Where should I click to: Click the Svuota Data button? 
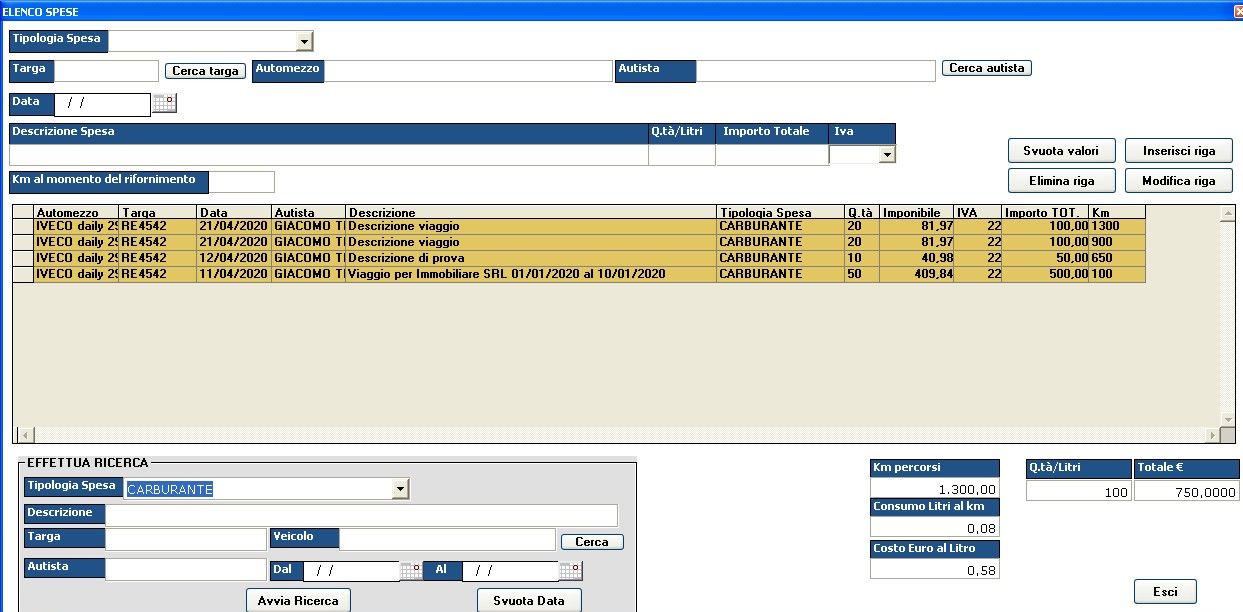529,601
